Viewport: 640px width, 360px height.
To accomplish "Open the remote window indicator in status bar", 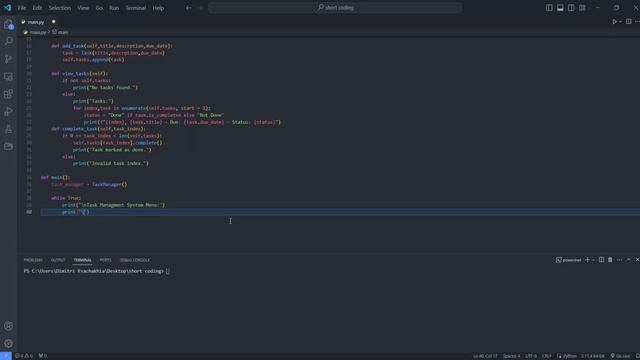I will point(6,356).
